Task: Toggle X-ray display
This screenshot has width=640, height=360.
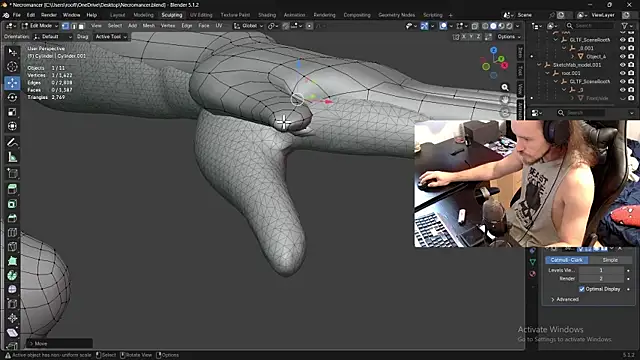Action: (x=475, y=26)
